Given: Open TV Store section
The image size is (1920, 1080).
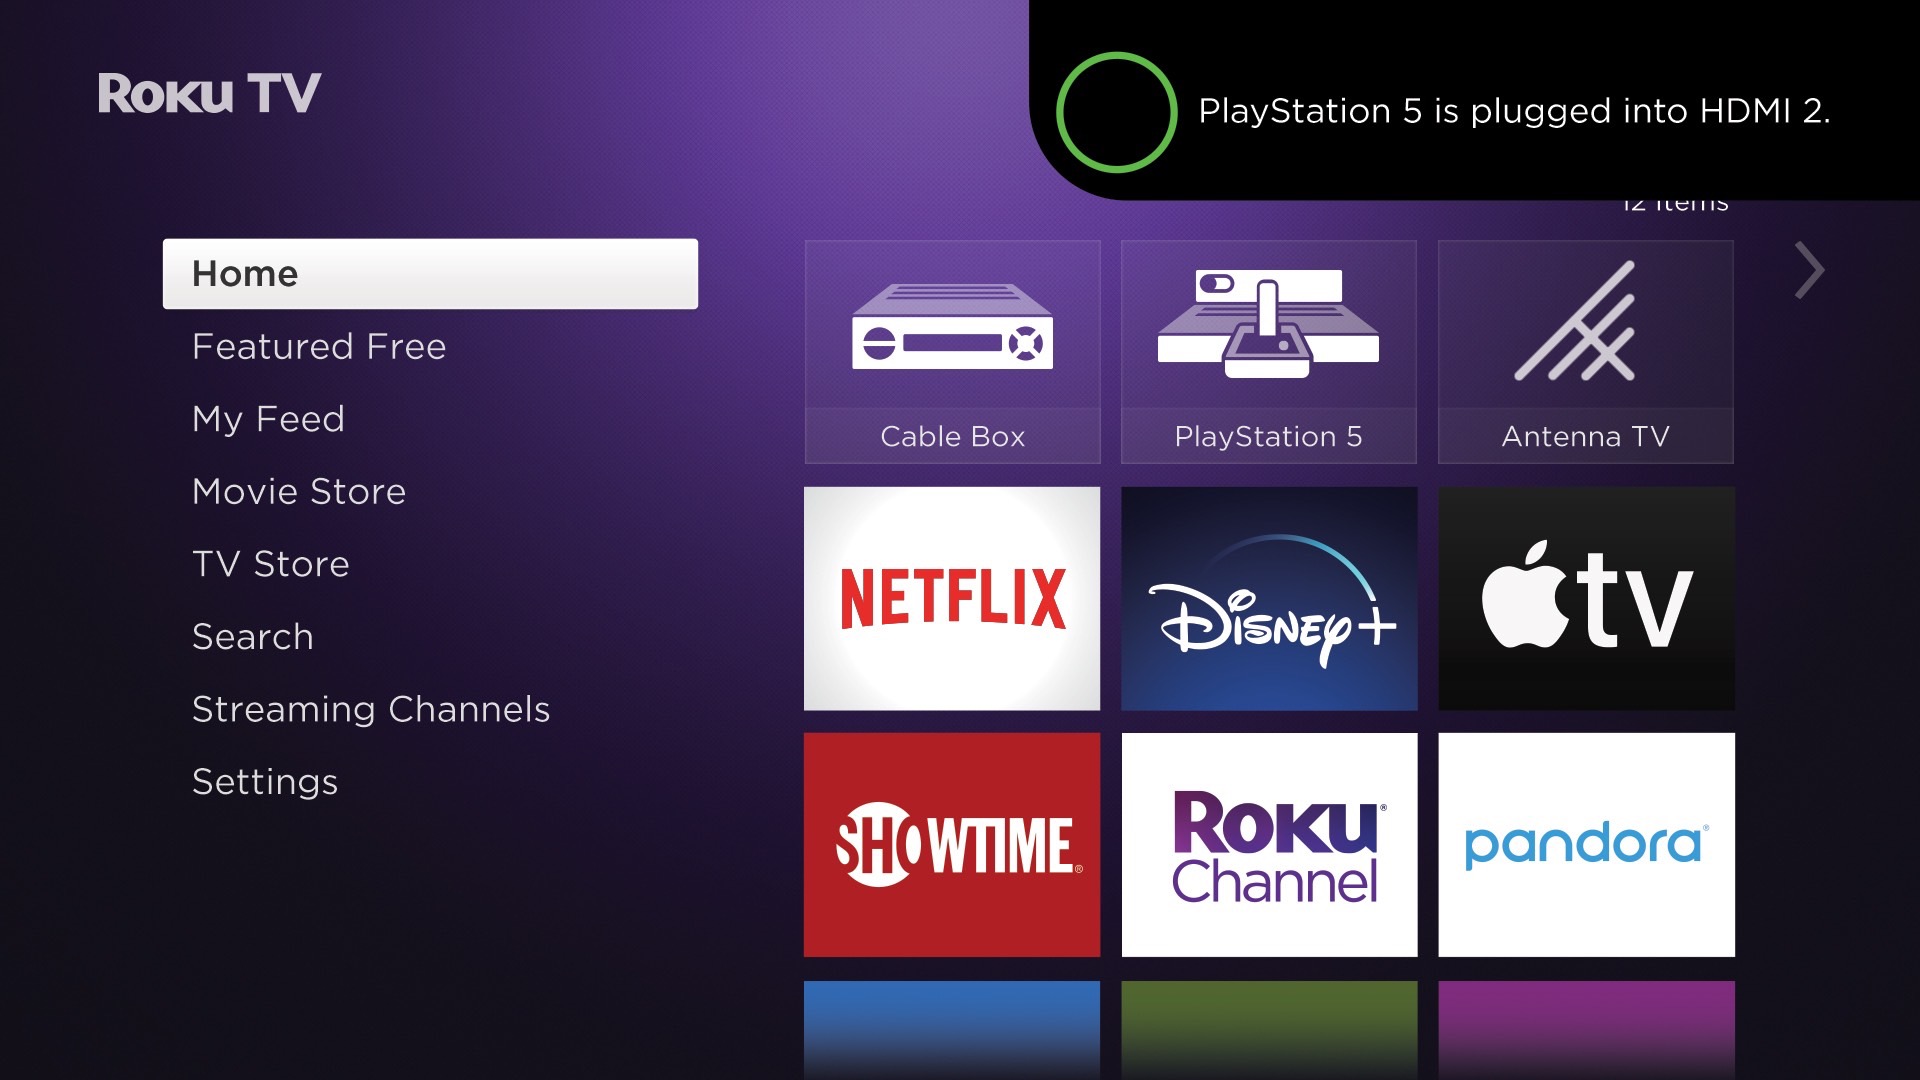Looking at the screenshot, I should pyautogui.click(x=269, y=563).
